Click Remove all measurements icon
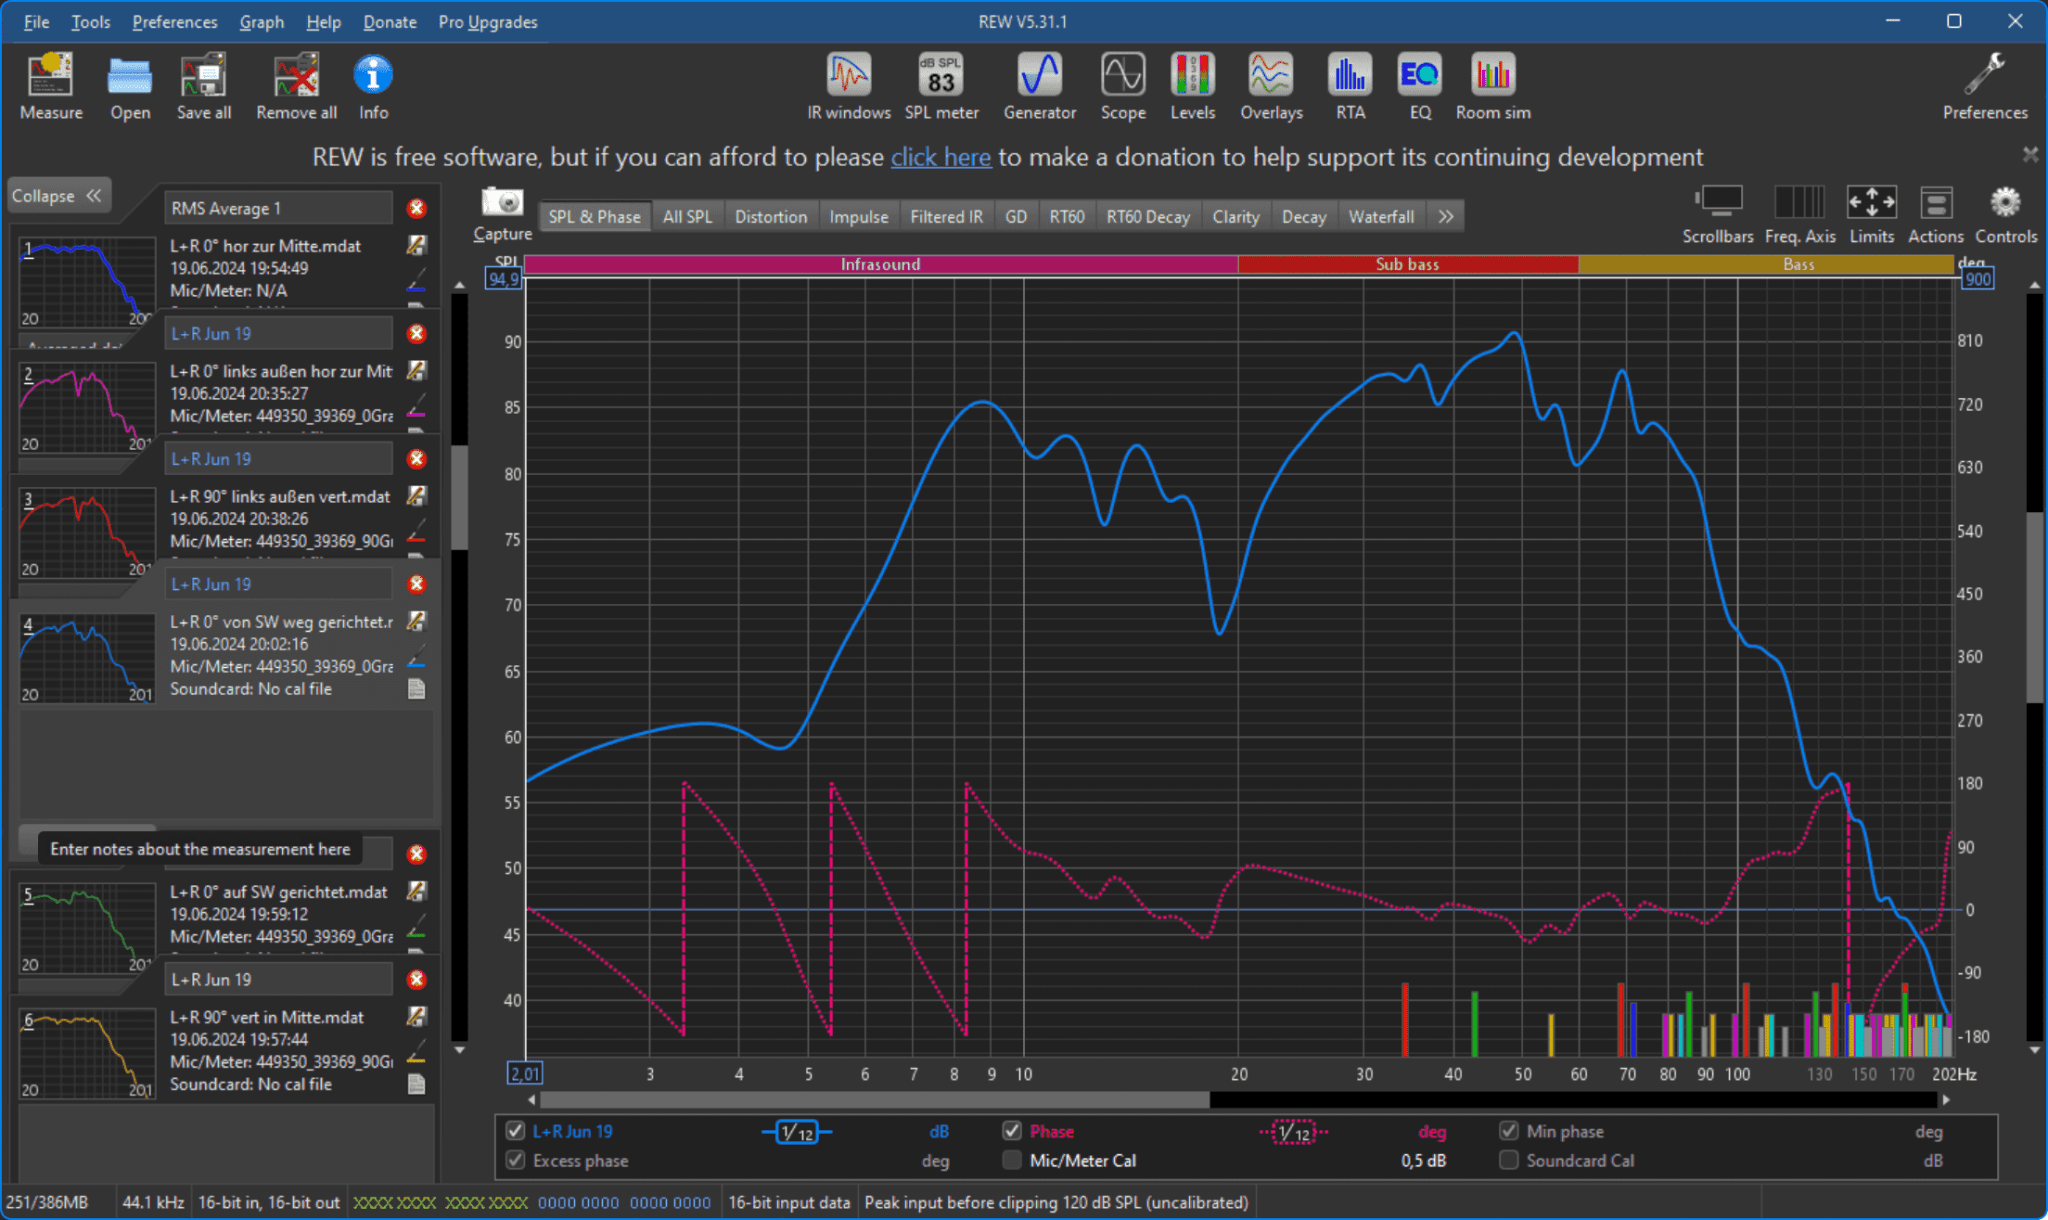This screenshot has height=1220, width=2048. [296, 86]
